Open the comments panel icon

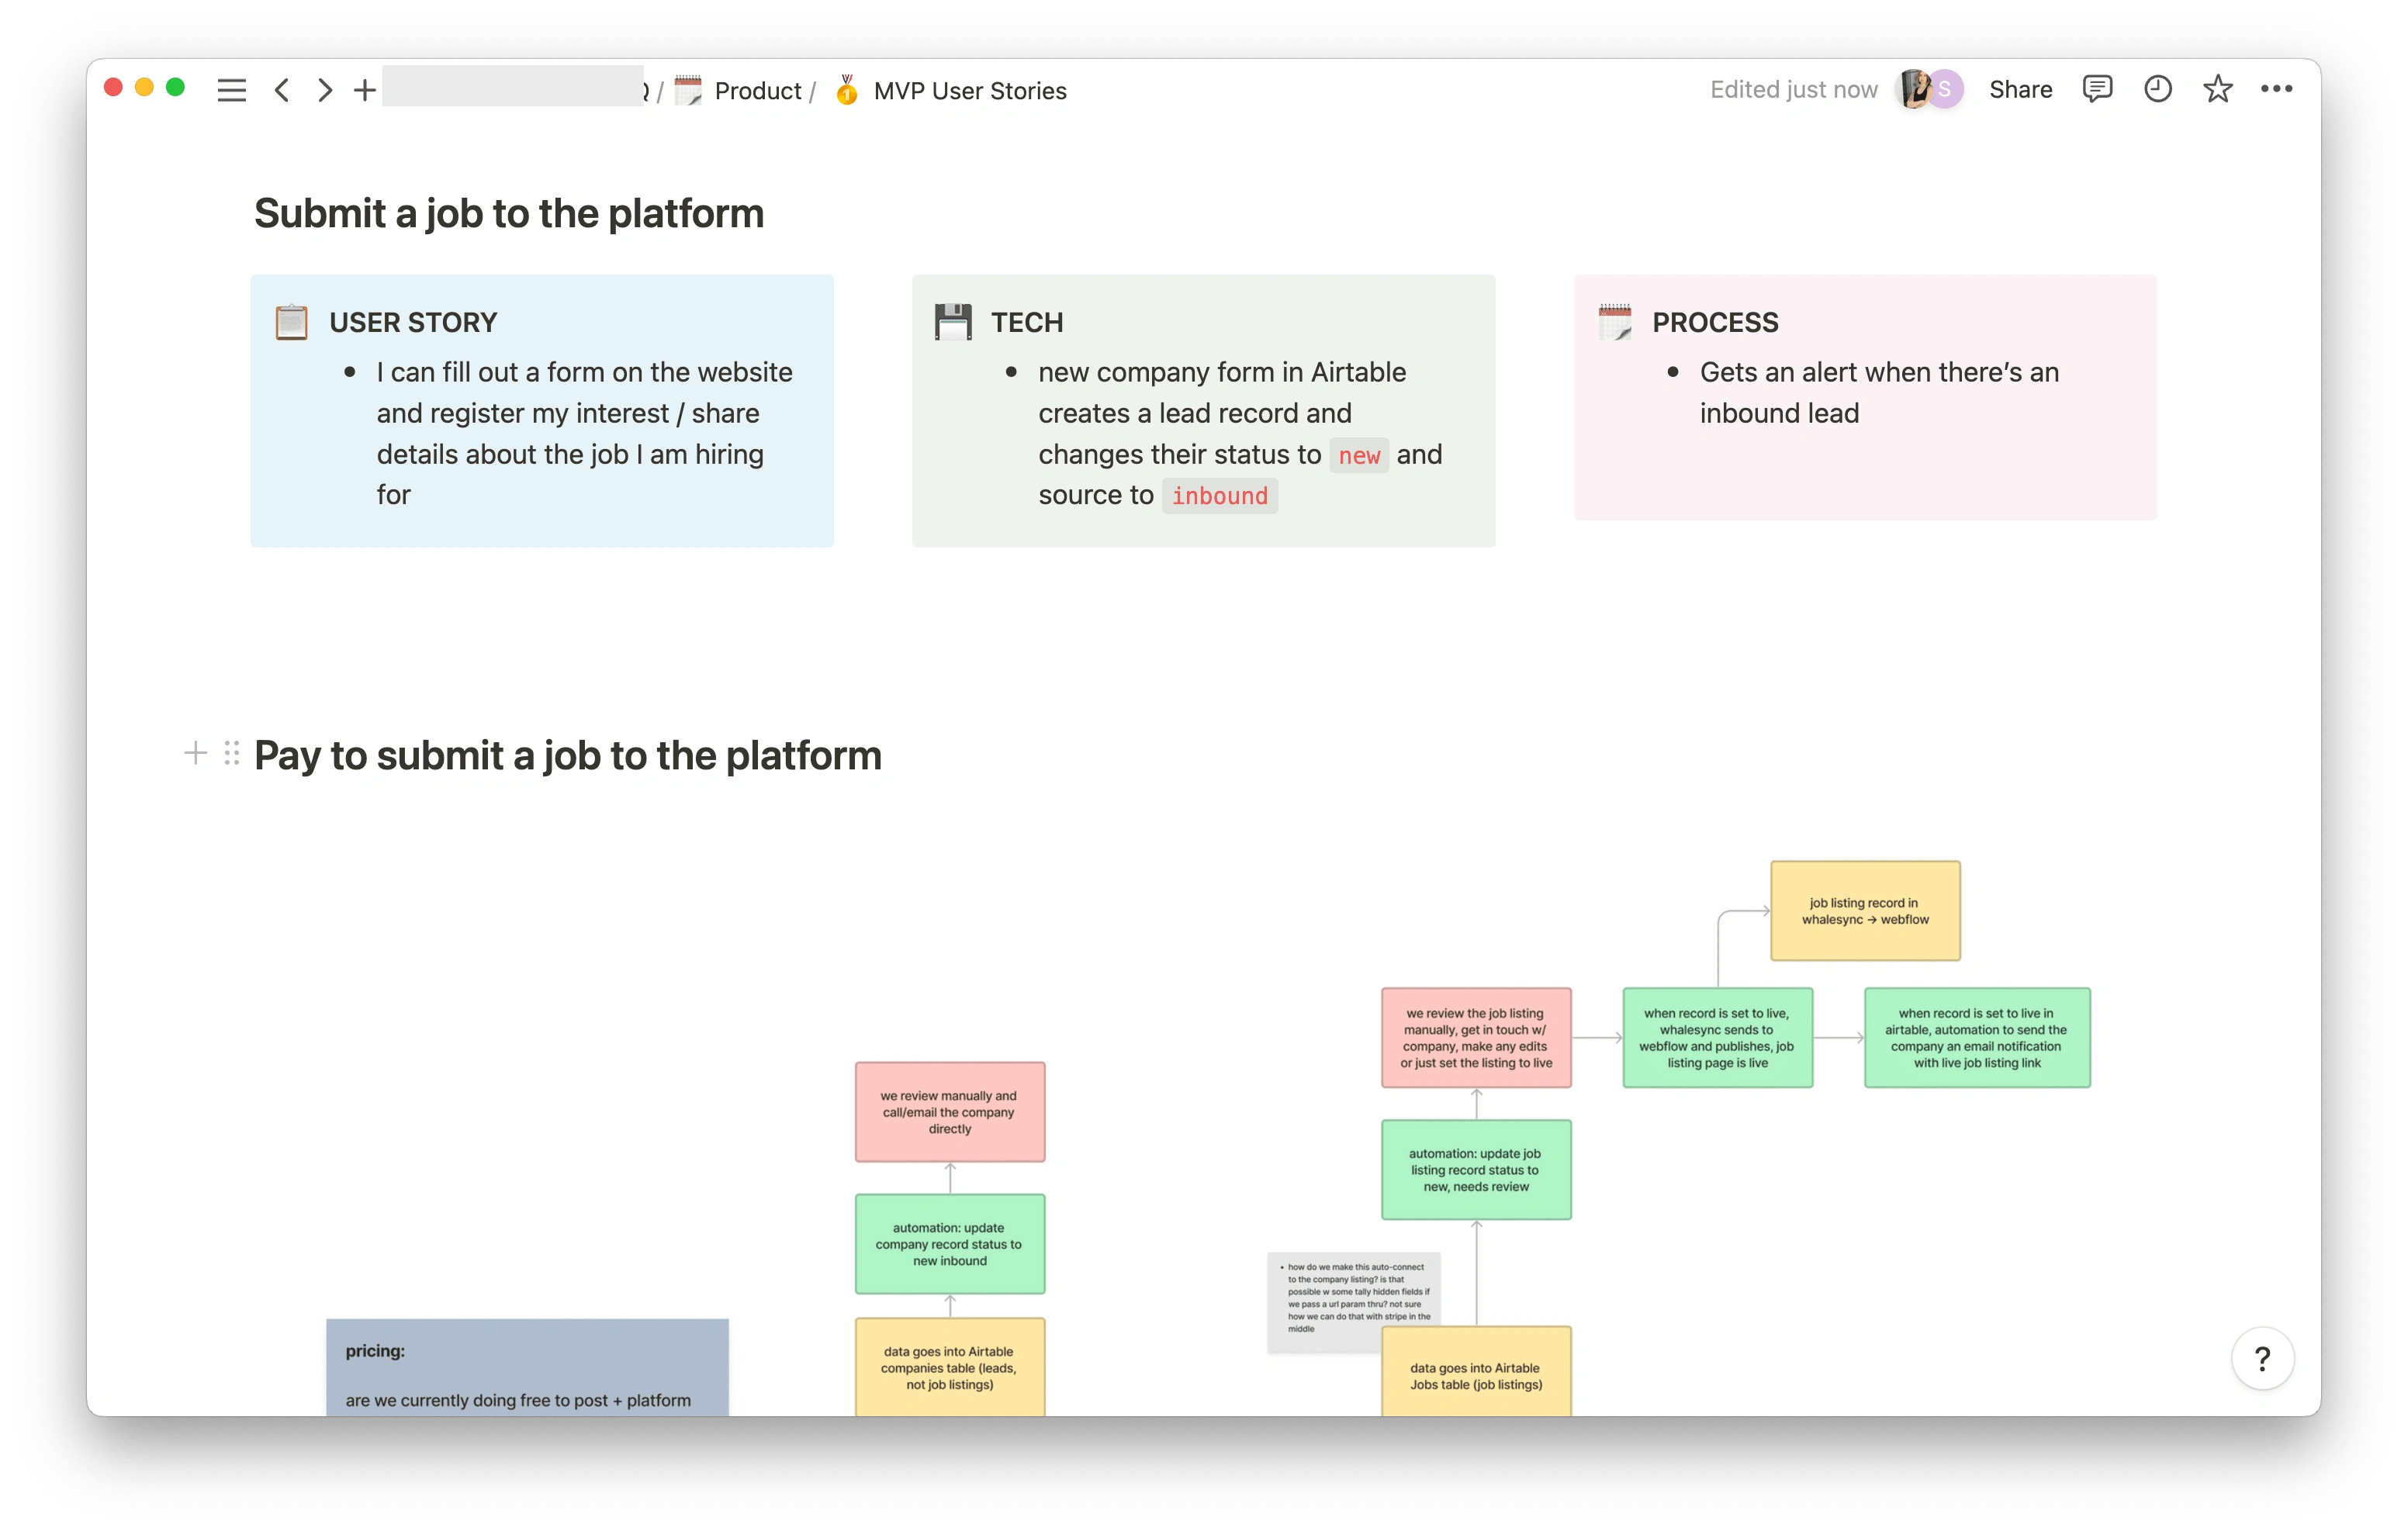click(2096, 89)
